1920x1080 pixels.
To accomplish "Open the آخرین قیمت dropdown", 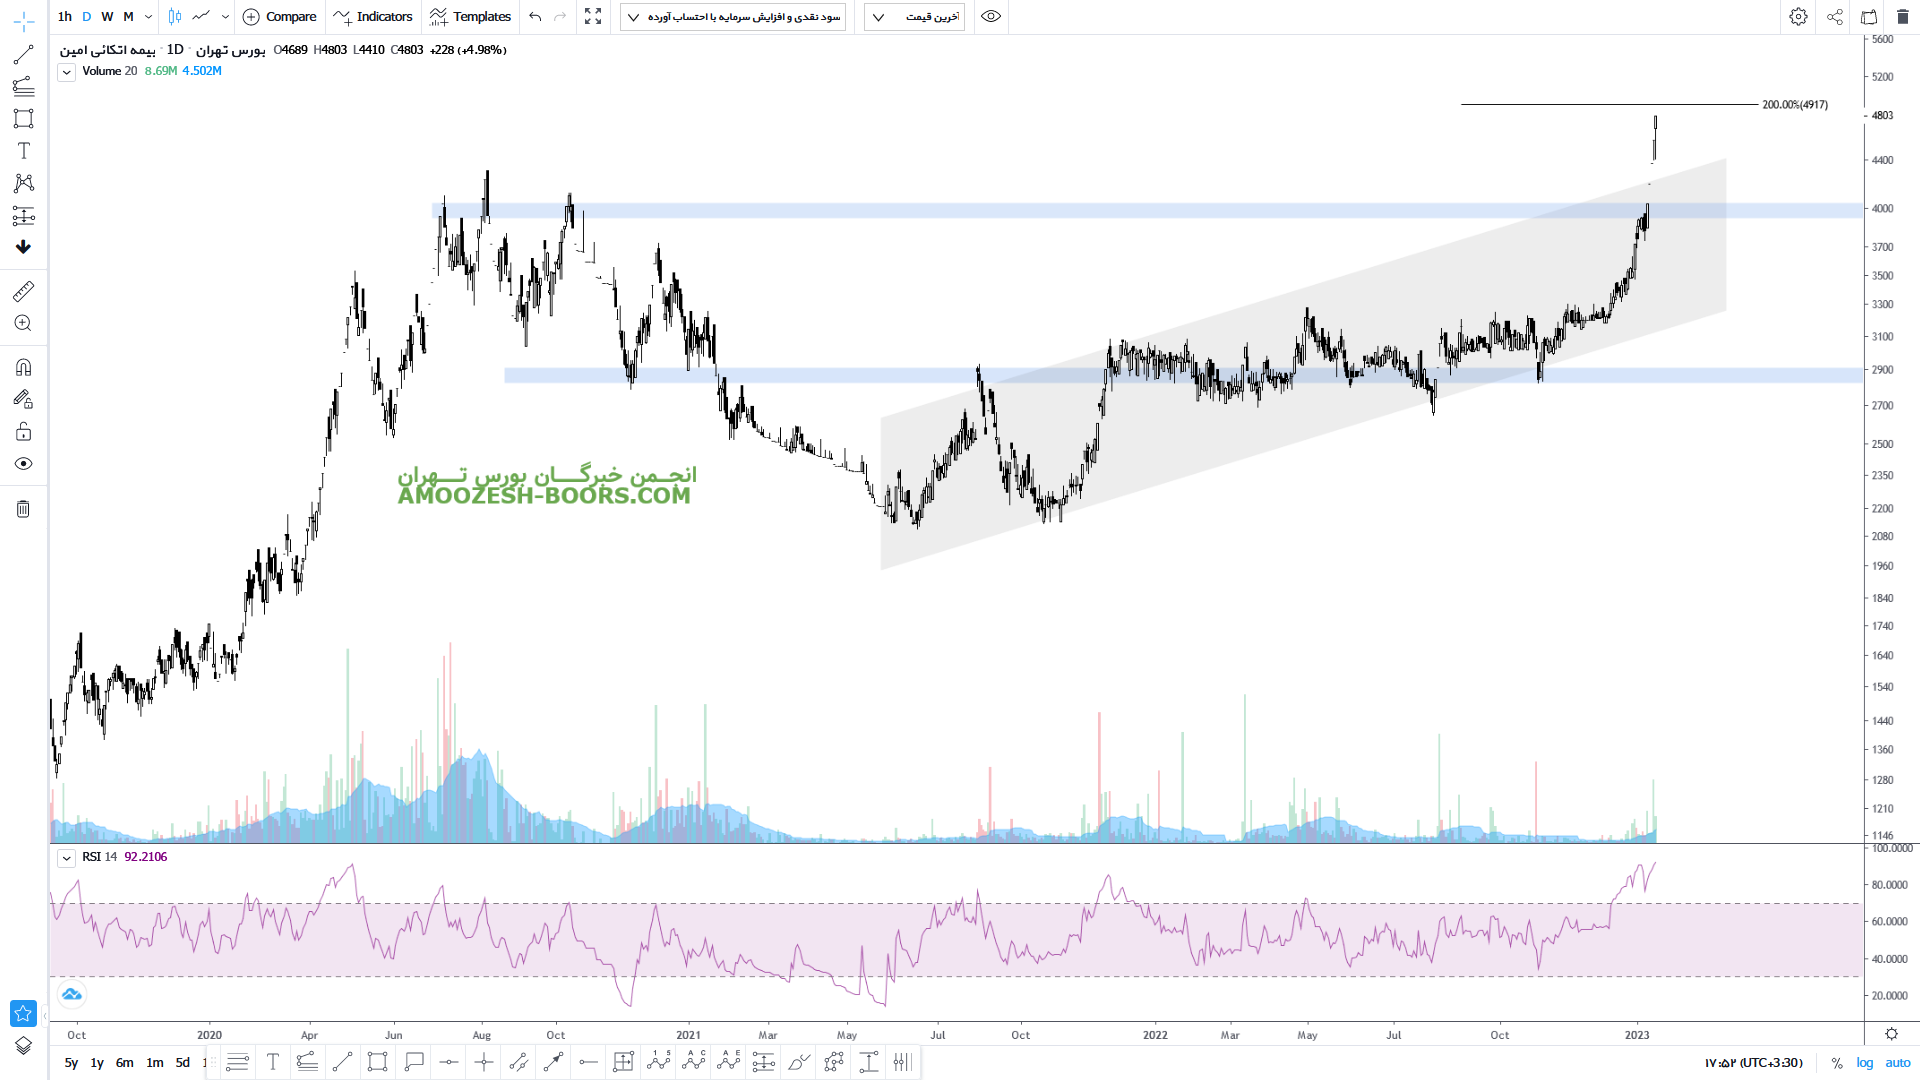I will [914, 17].
